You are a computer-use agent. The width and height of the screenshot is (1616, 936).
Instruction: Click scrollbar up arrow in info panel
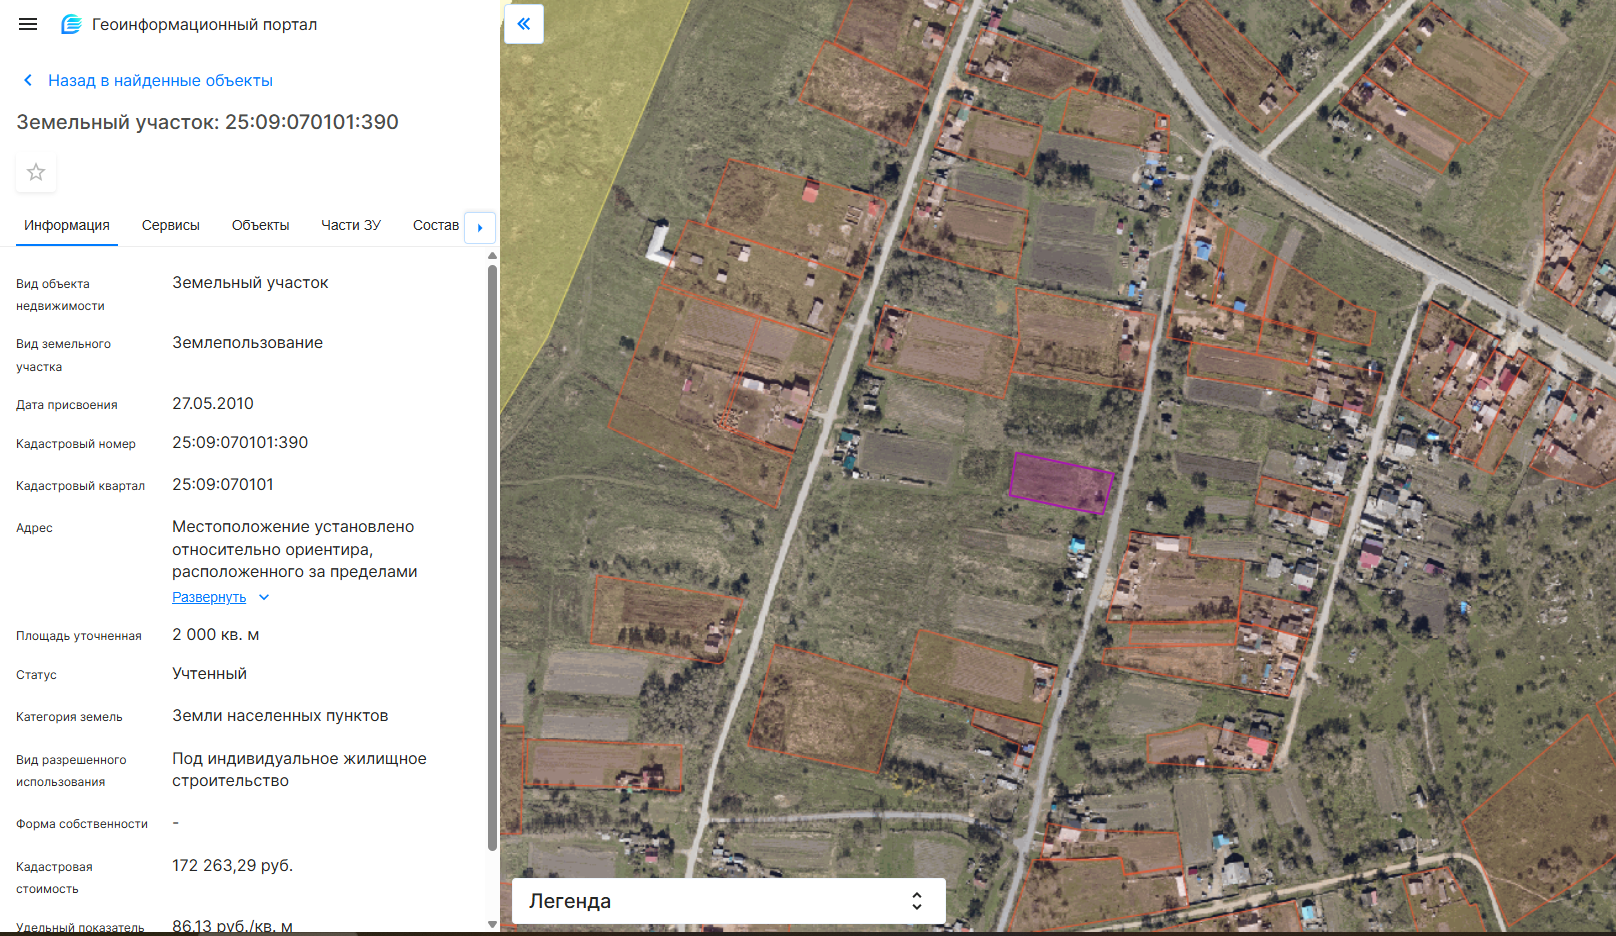[x=492, y=256]
